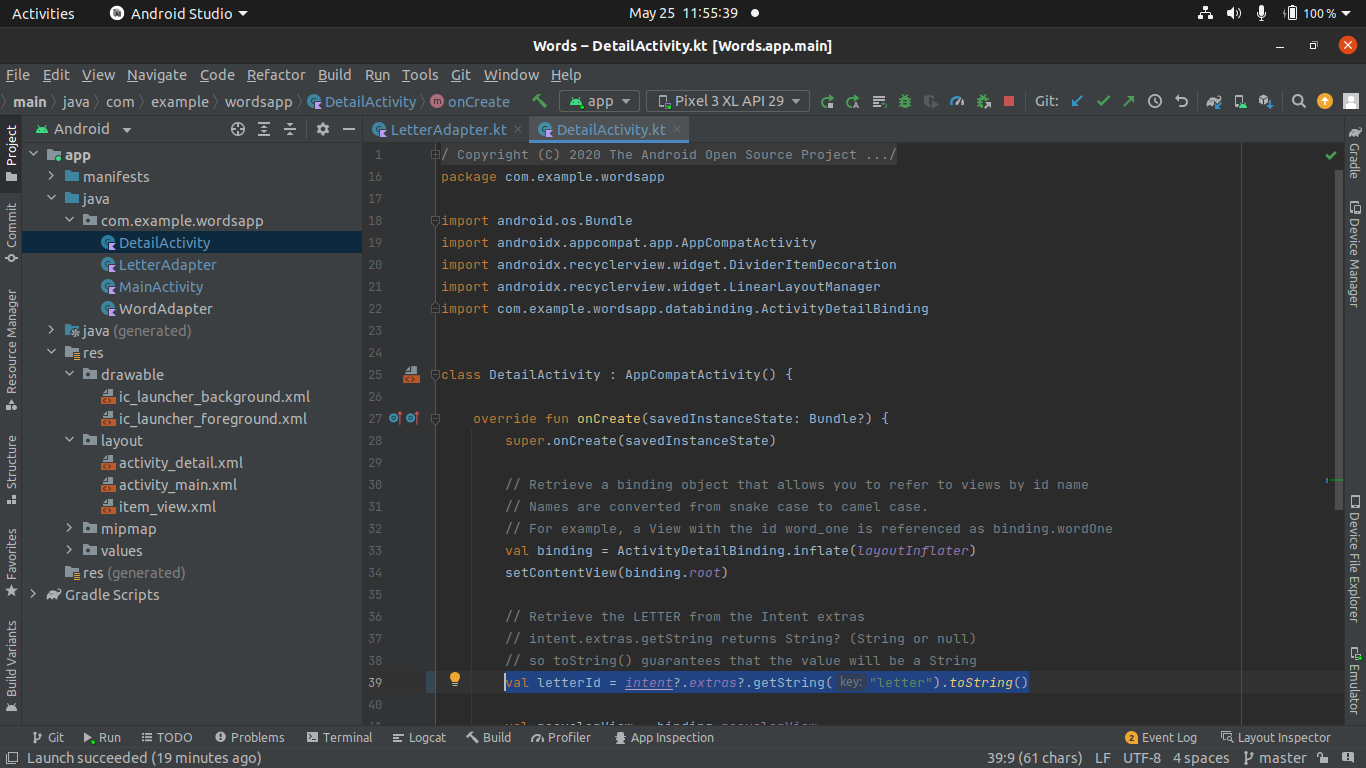The width and height of the screenshot is (1366, 768).
Task: Open Project panel settings gear
Action: point(322,129)
